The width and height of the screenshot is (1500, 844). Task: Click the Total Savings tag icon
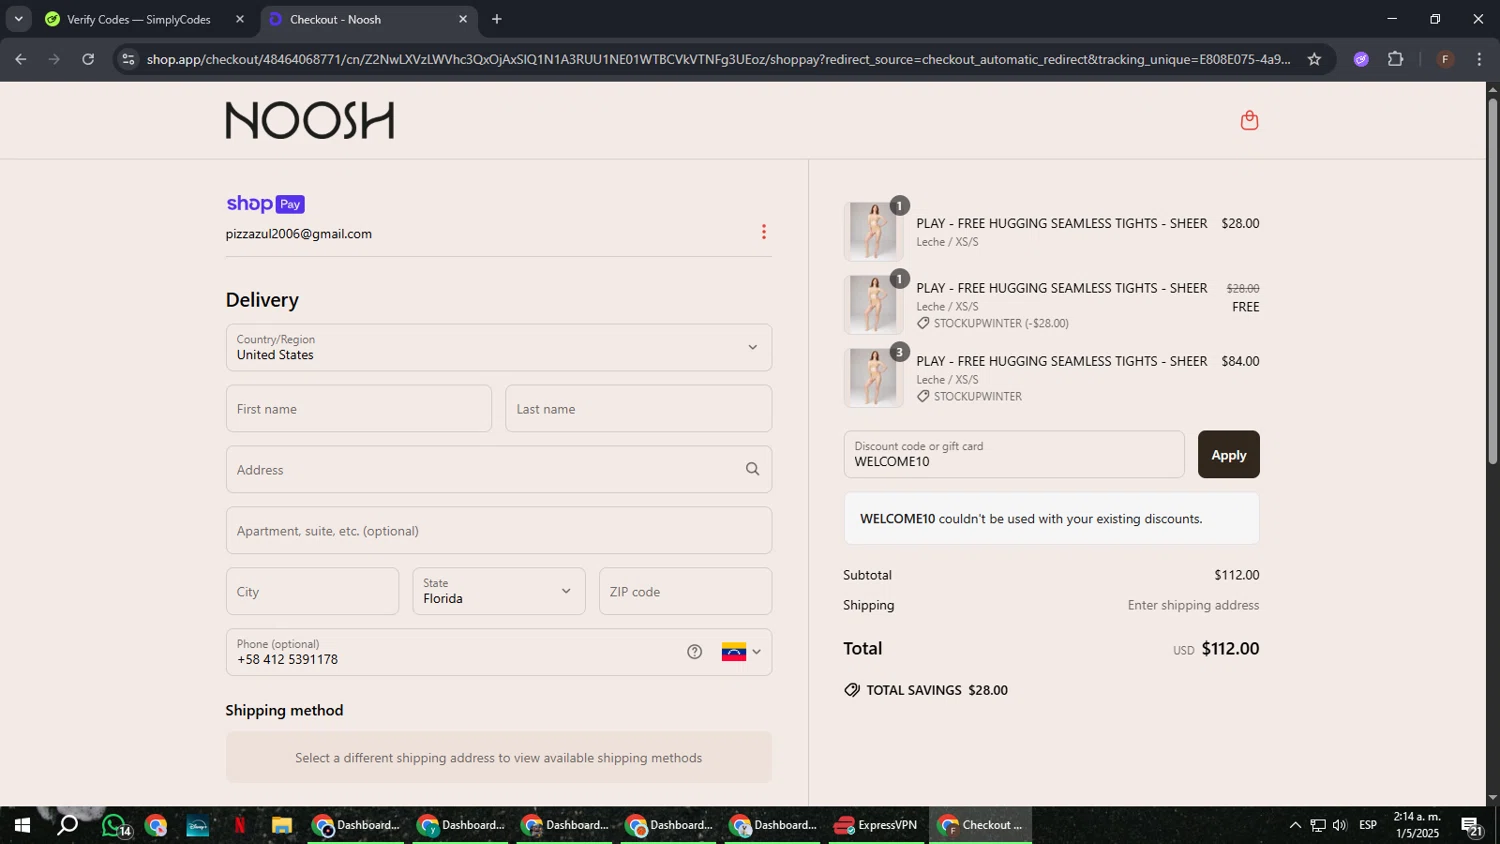point(852,690)
